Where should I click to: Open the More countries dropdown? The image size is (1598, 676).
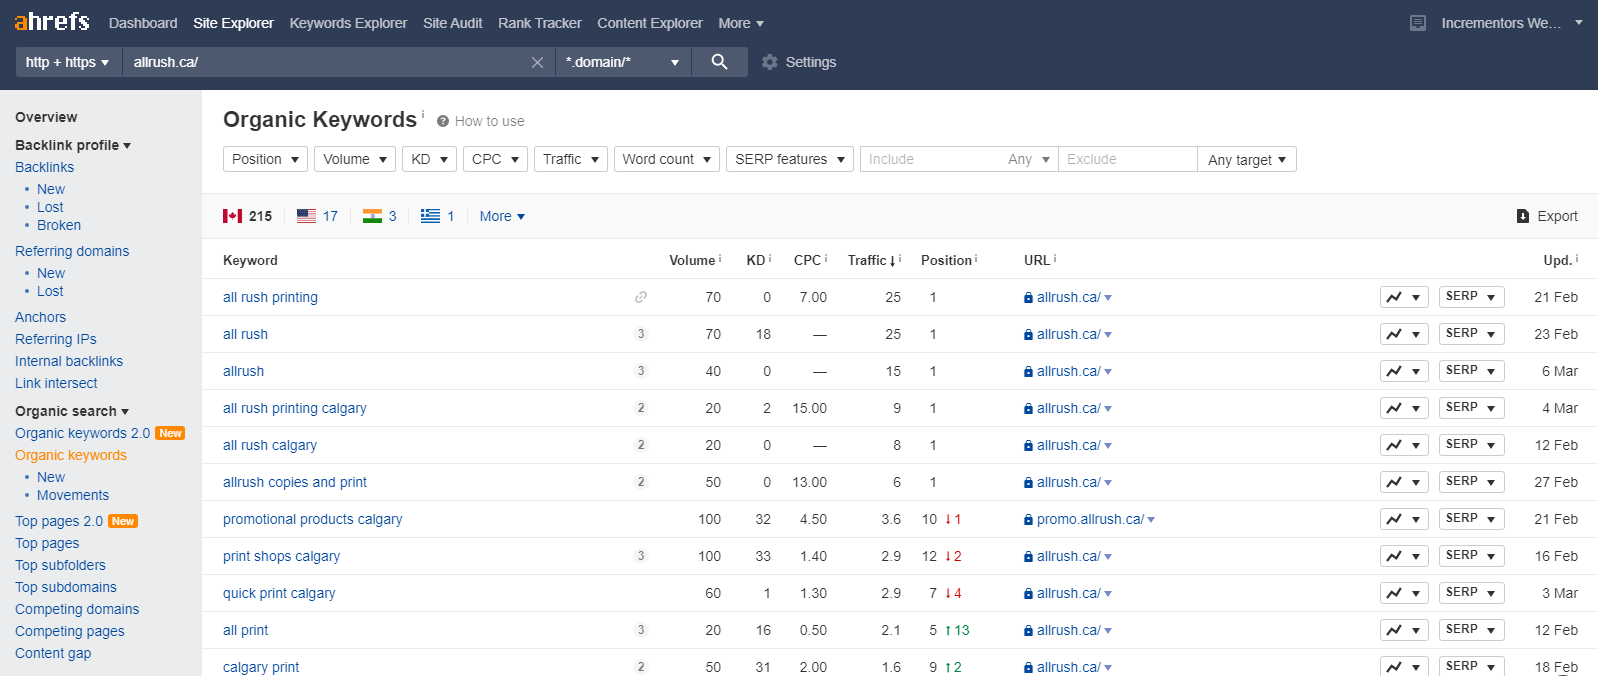pyautogui.click(x=502, y=216)
